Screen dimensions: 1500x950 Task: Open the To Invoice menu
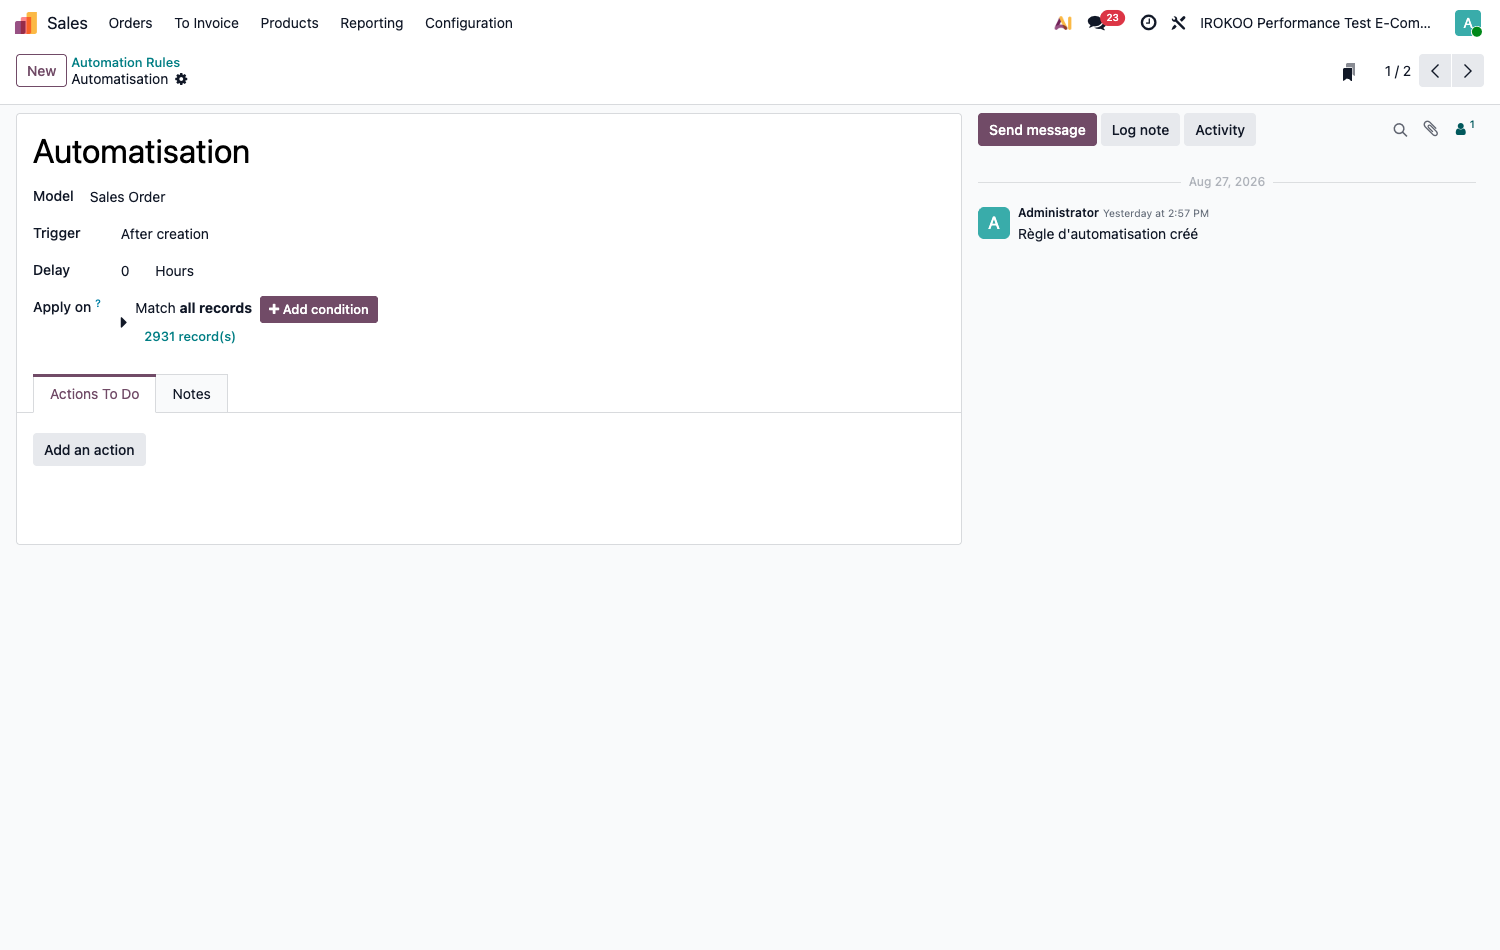(x=206, y=23)
